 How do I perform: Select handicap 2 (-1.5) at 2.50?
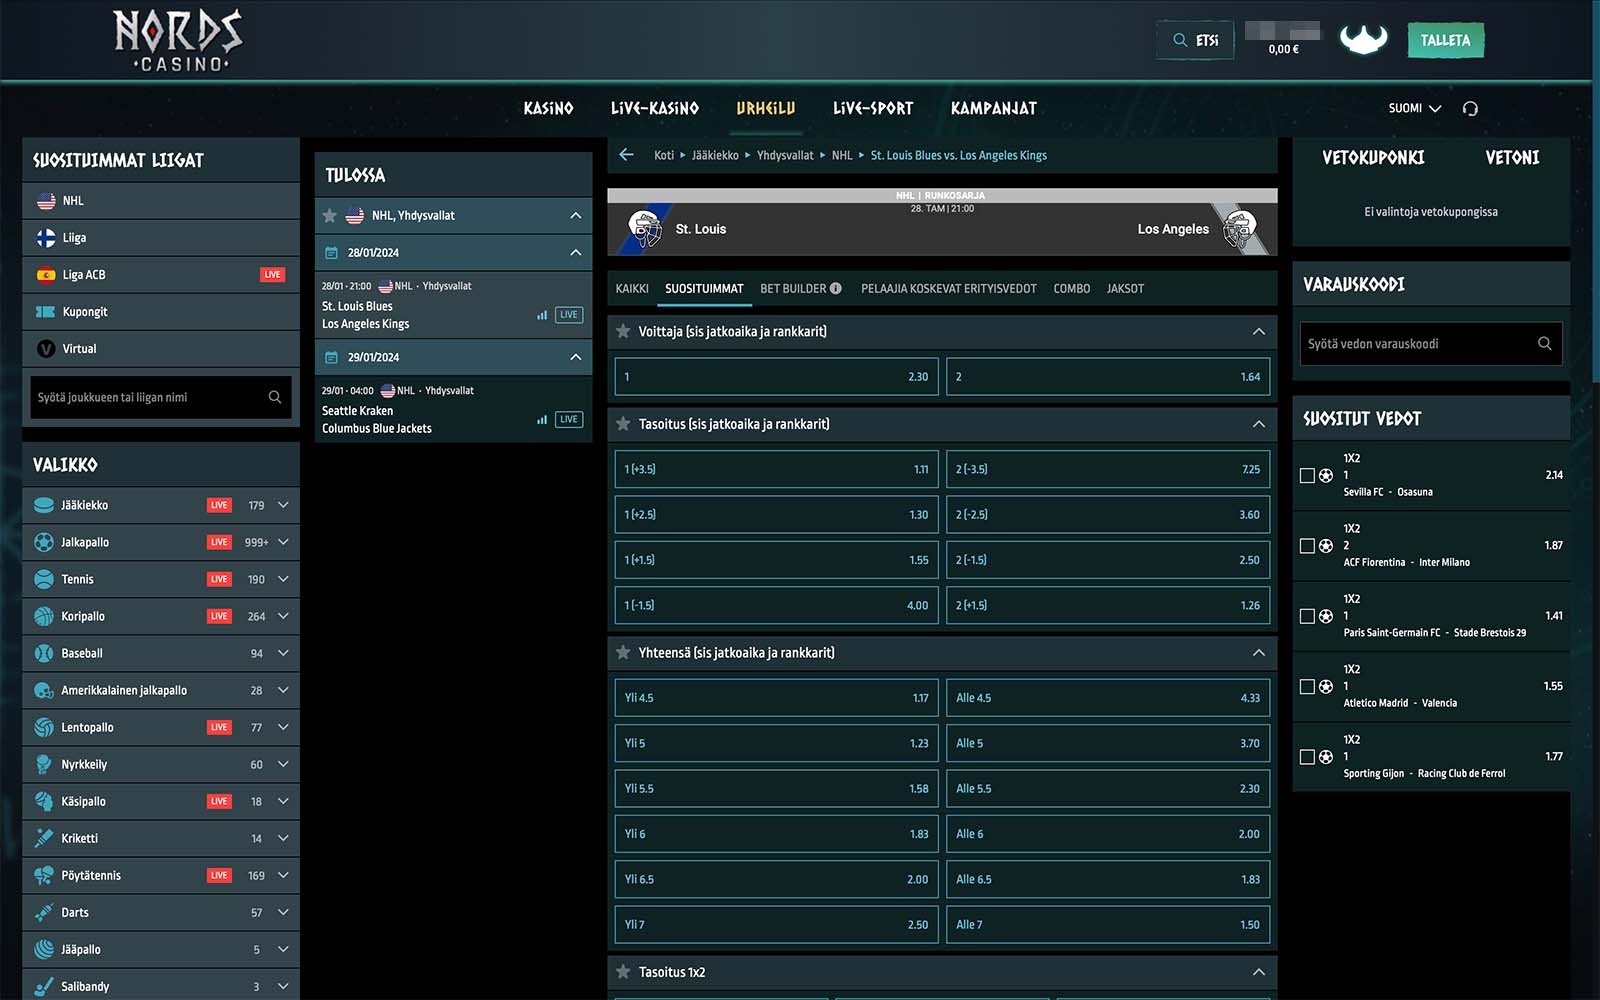(1108, 560)
